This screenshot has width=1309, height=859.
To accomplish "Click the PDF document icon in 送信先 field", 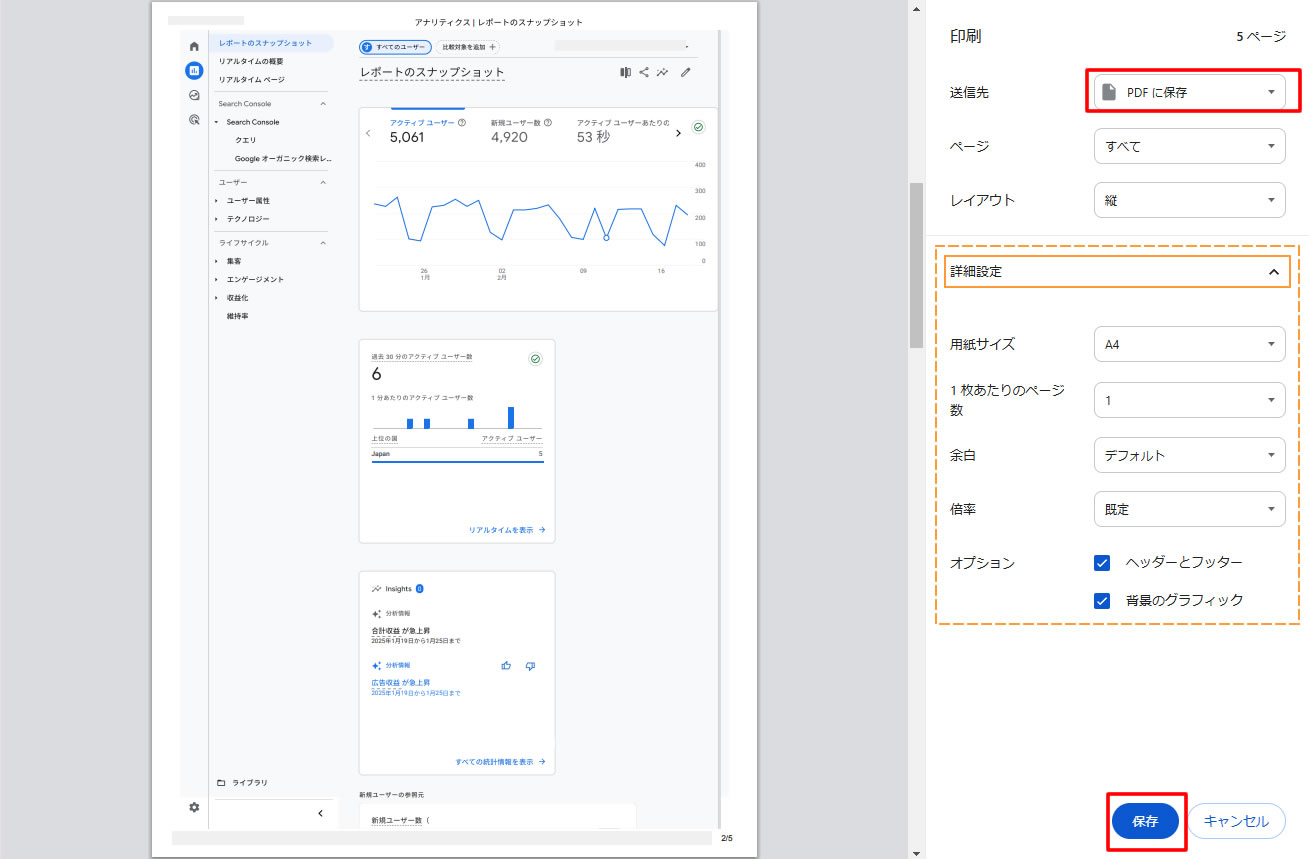I will point(1108,92).
